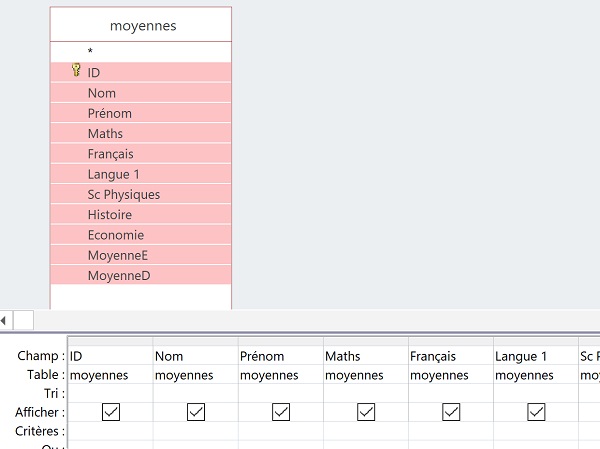
Task: Click the Champ cell containing Prénom in the grid
Action: (280, 356)
